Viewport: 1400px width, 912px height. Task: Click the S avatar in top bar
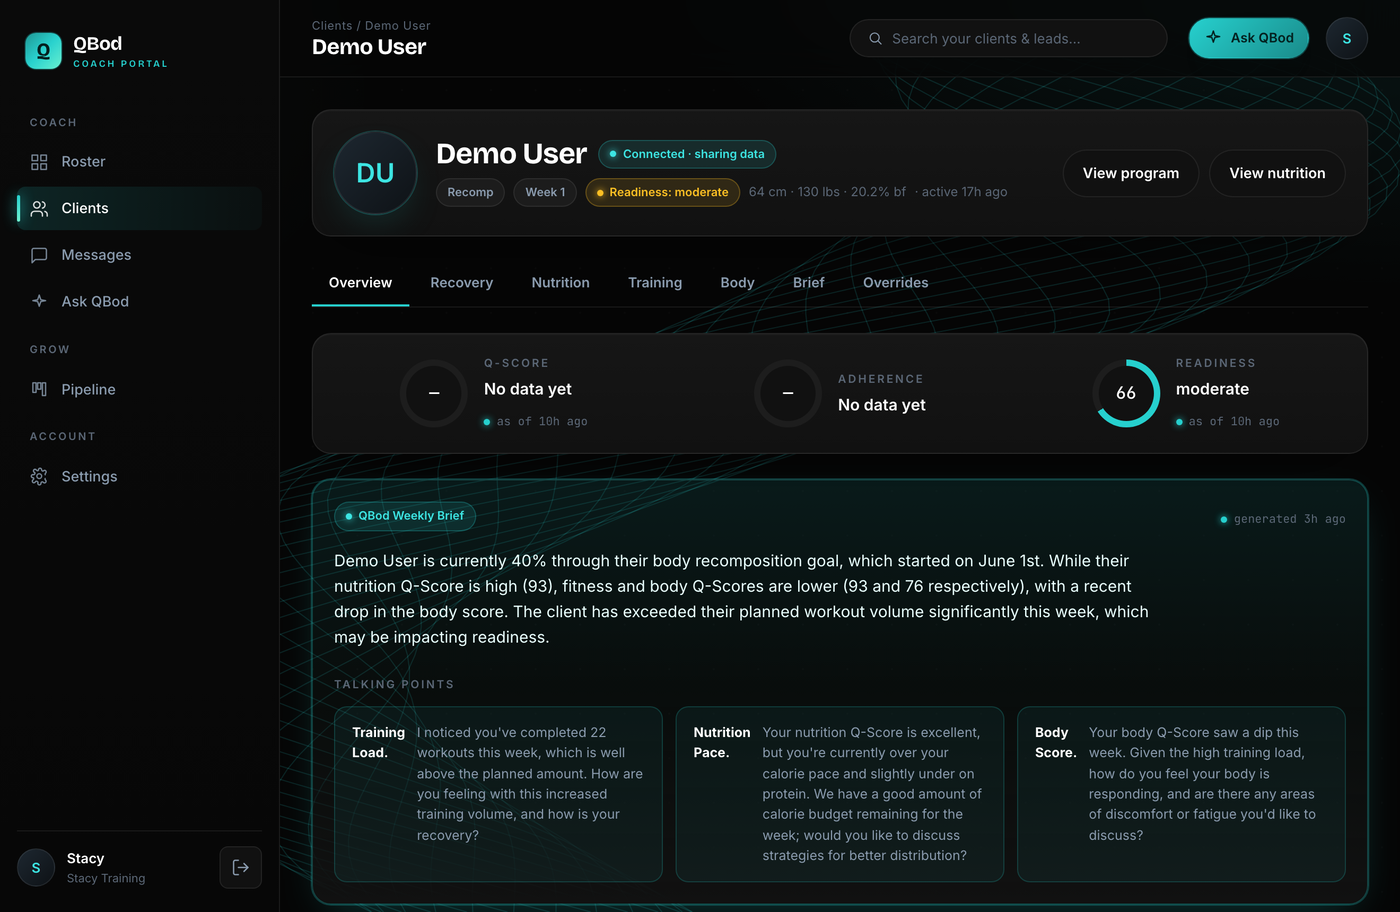(x=1347, y=38)
